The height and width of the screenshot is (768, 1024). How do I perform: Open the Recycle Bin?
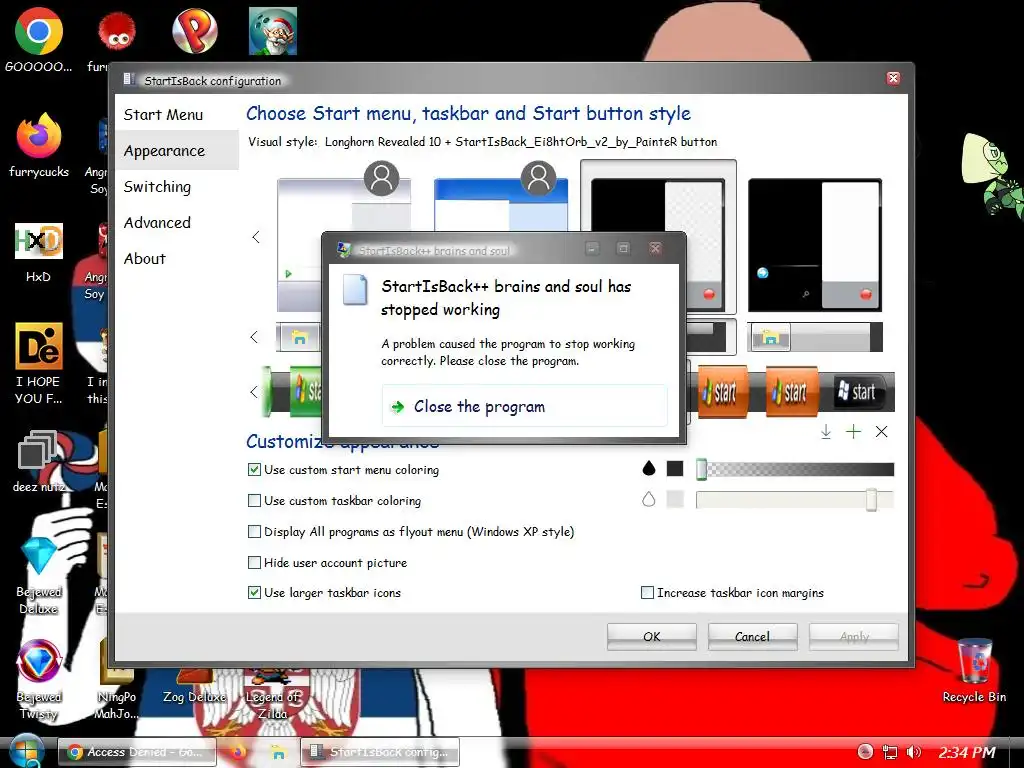pos(974,661)
